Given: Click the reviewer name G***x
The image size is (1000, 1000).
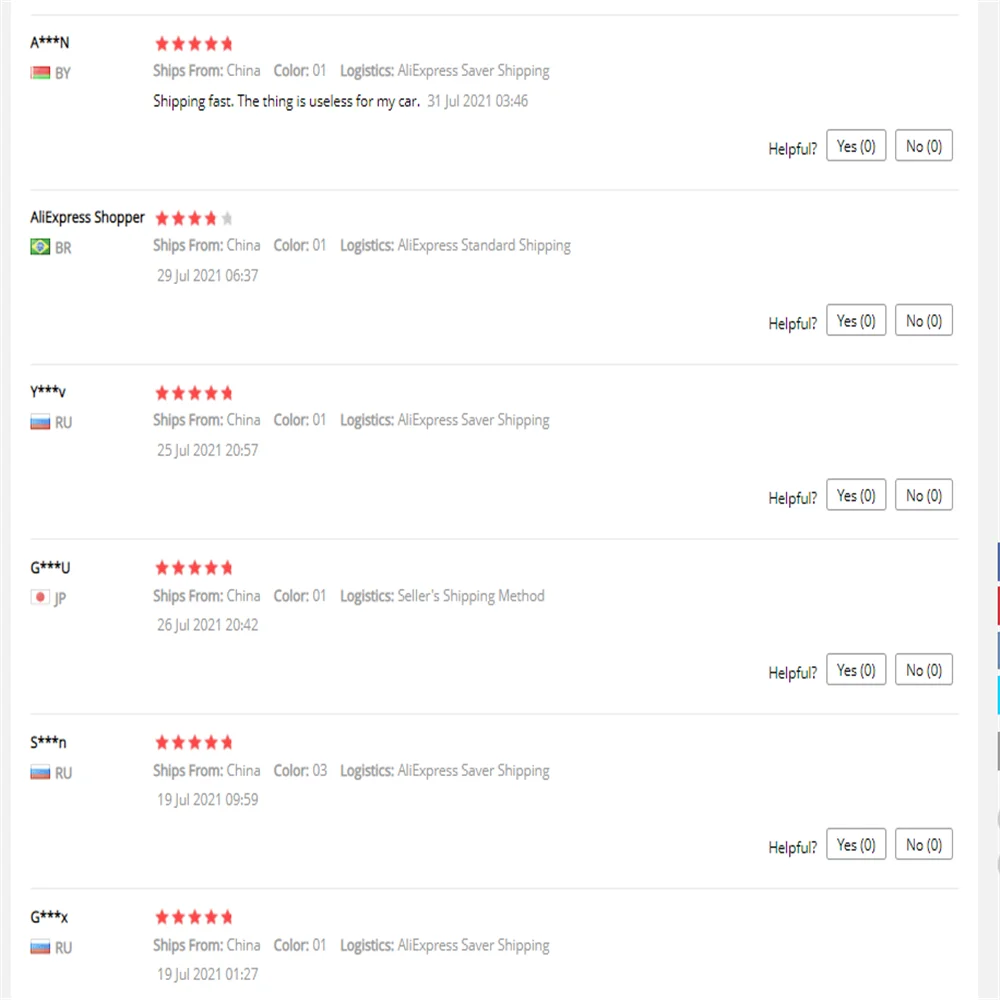Looking at the screenshot, I should (x=49, y=917).
